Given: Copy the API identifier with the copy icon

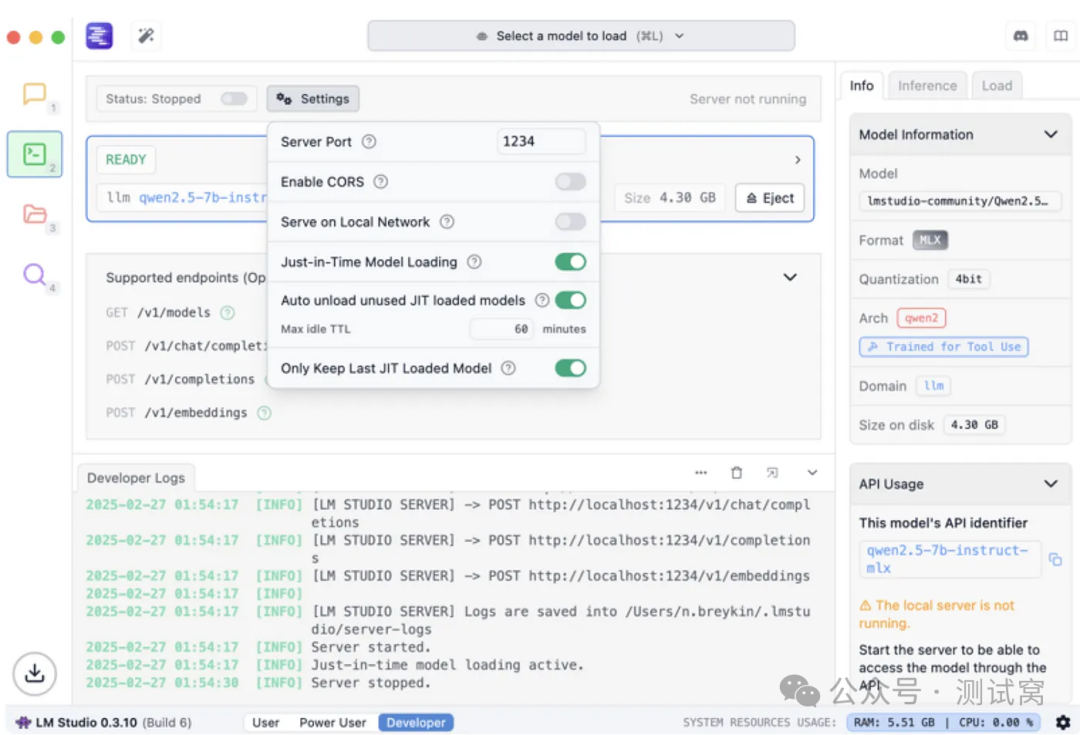Looking at the screenshot, I should pos(1055,559).
